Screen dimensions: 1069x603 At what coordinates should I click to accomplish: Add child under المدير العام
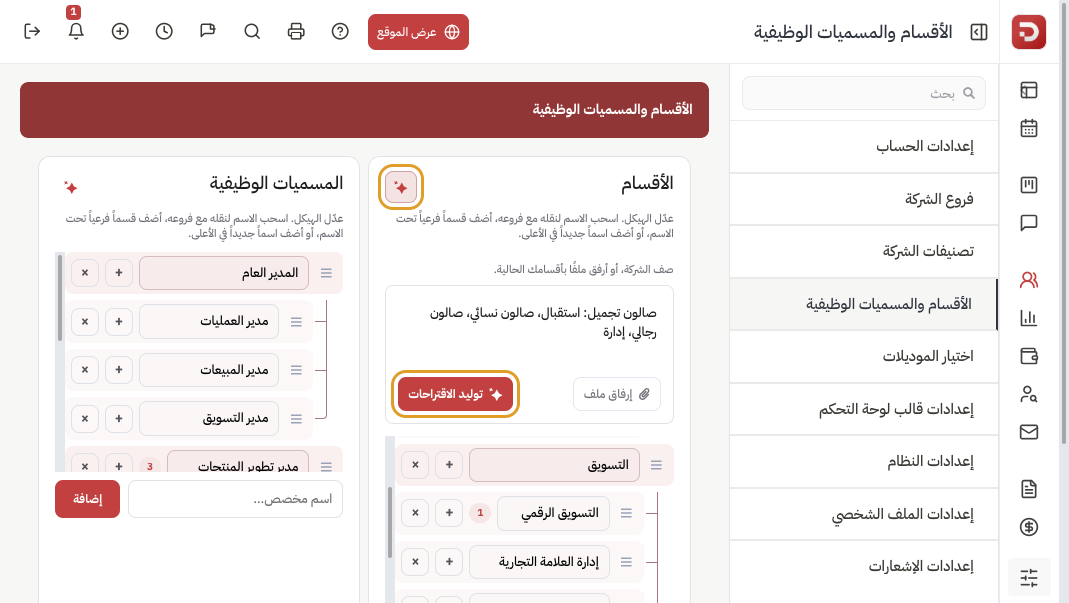click(119, 273)
